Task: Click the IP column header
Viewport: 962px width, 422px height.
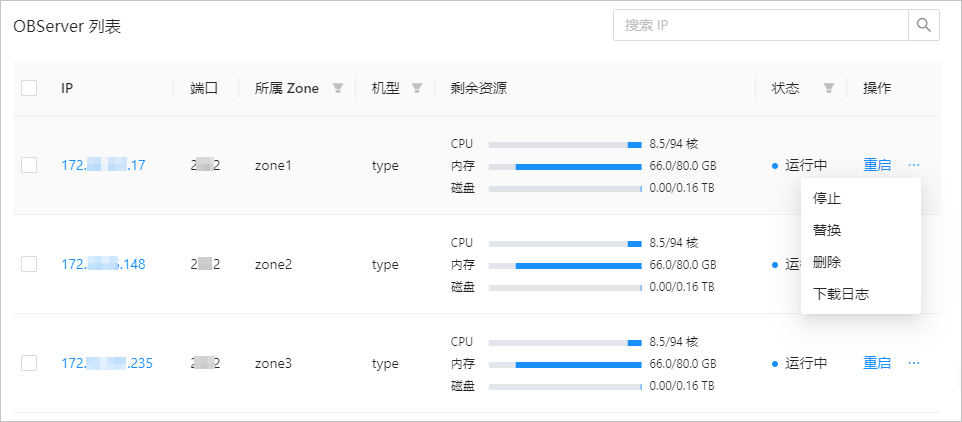Action: pos(67,88)
